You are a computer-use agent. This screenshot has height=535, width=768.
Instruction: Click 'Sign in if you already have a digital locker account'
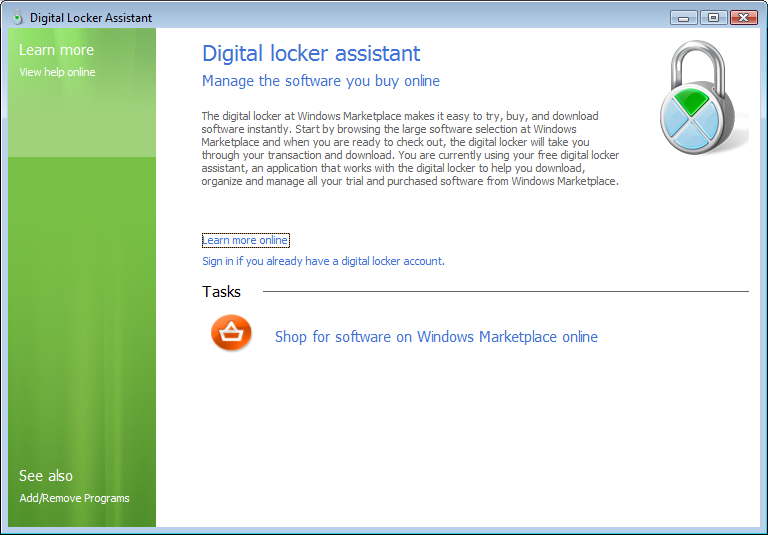(323, 261)
